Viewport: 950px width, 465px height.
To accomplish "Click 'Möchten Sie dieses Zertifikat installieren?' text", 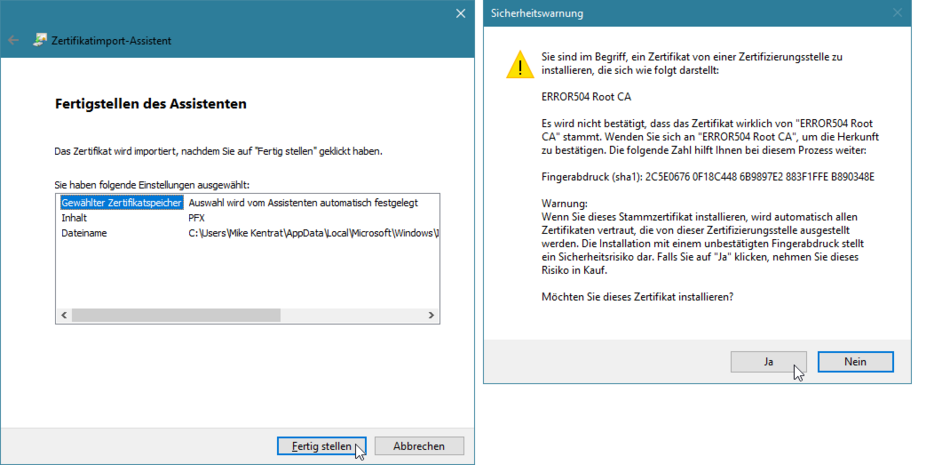I will [637, 297].
